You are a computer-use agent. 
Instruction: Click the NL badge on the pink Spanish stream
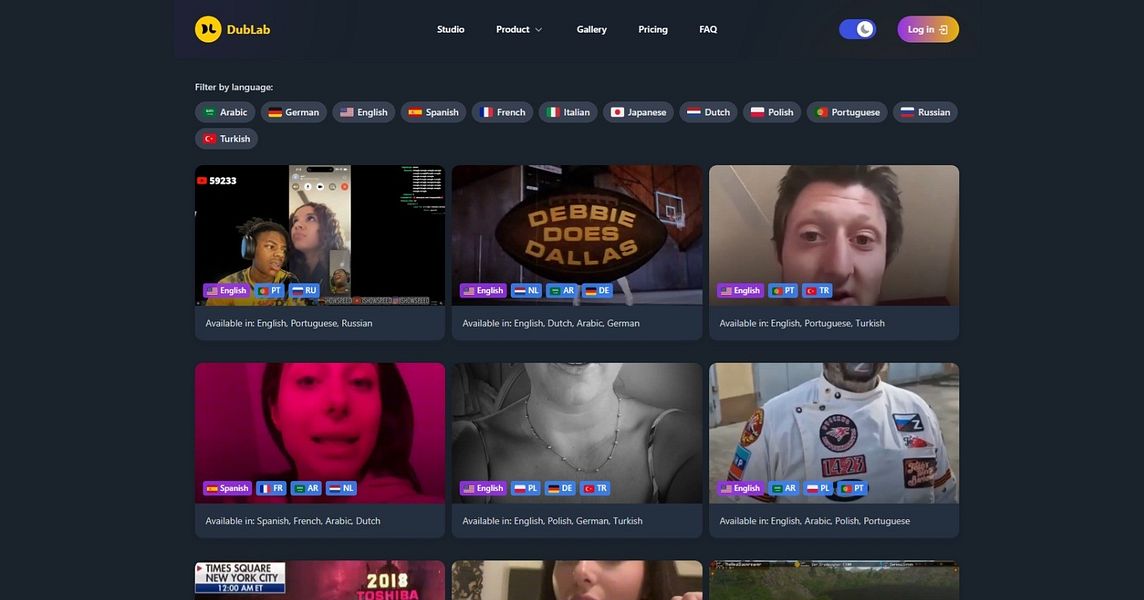point(342,488)
